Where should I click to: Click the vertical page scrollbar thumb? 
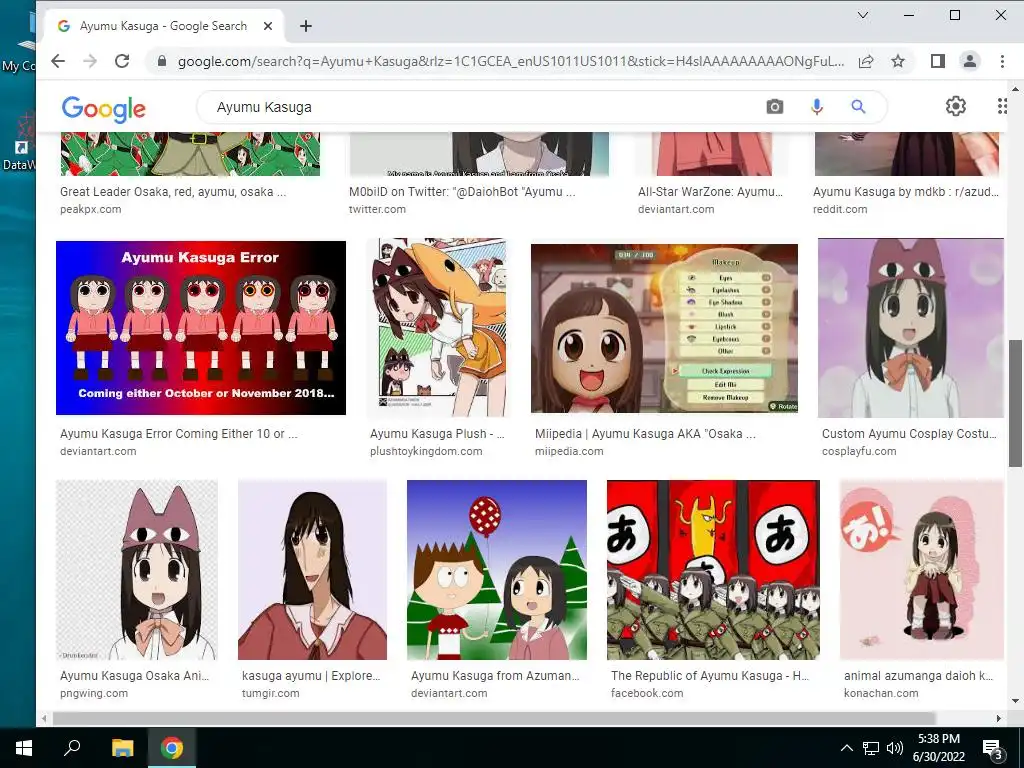point(1015,403)
